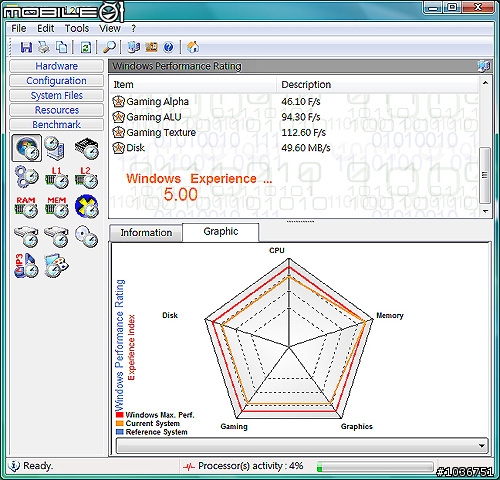Click the 46.10 F/s value

click(x=301, y=101)
